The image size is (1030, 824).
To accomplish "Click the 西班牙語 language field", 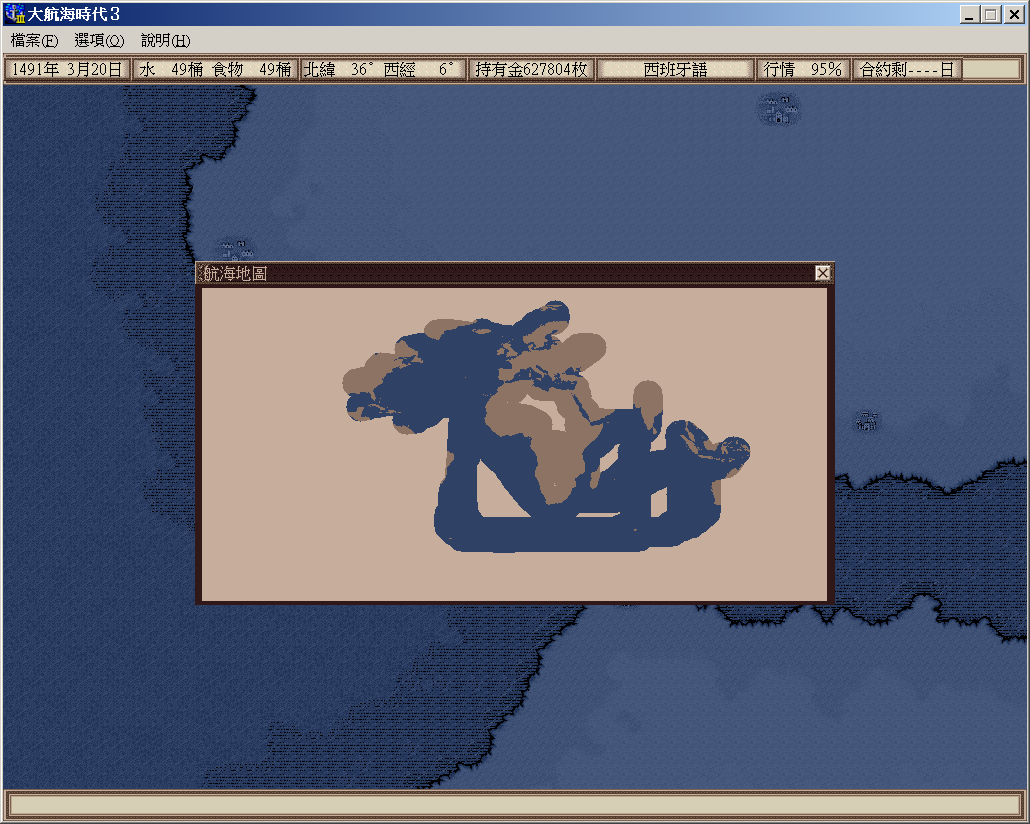I will pos(675,70).
